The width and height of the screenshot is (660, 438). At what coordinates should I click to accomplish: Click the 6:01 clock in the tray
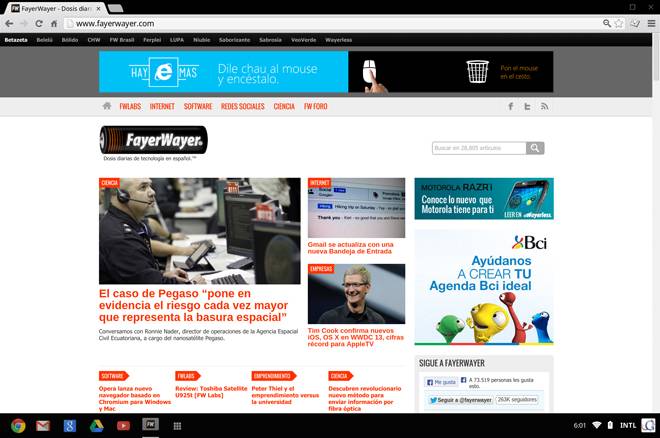click(580, 425)
